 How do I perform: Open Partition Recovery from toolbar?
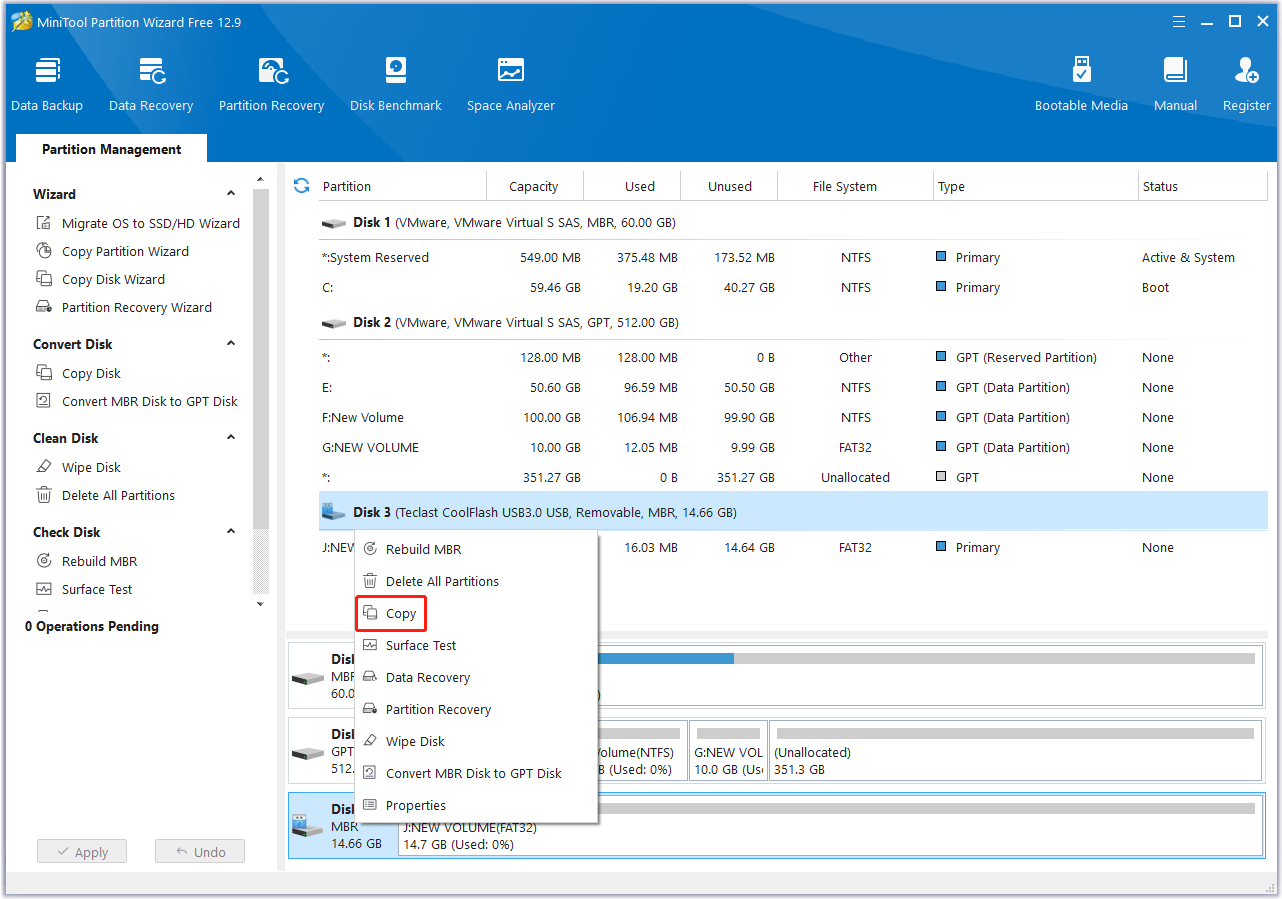tap(272, 85)
